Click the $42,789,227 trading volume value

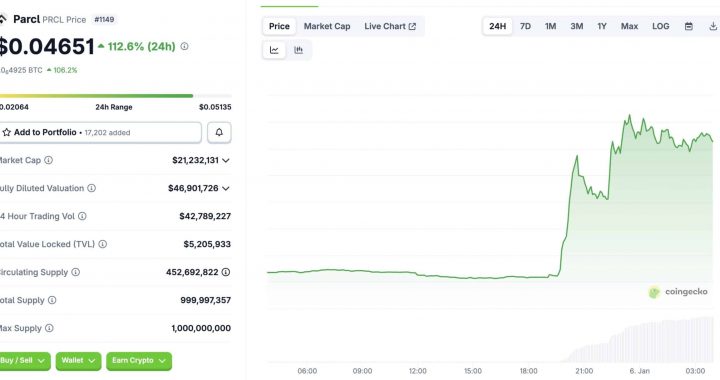(205, 216)
